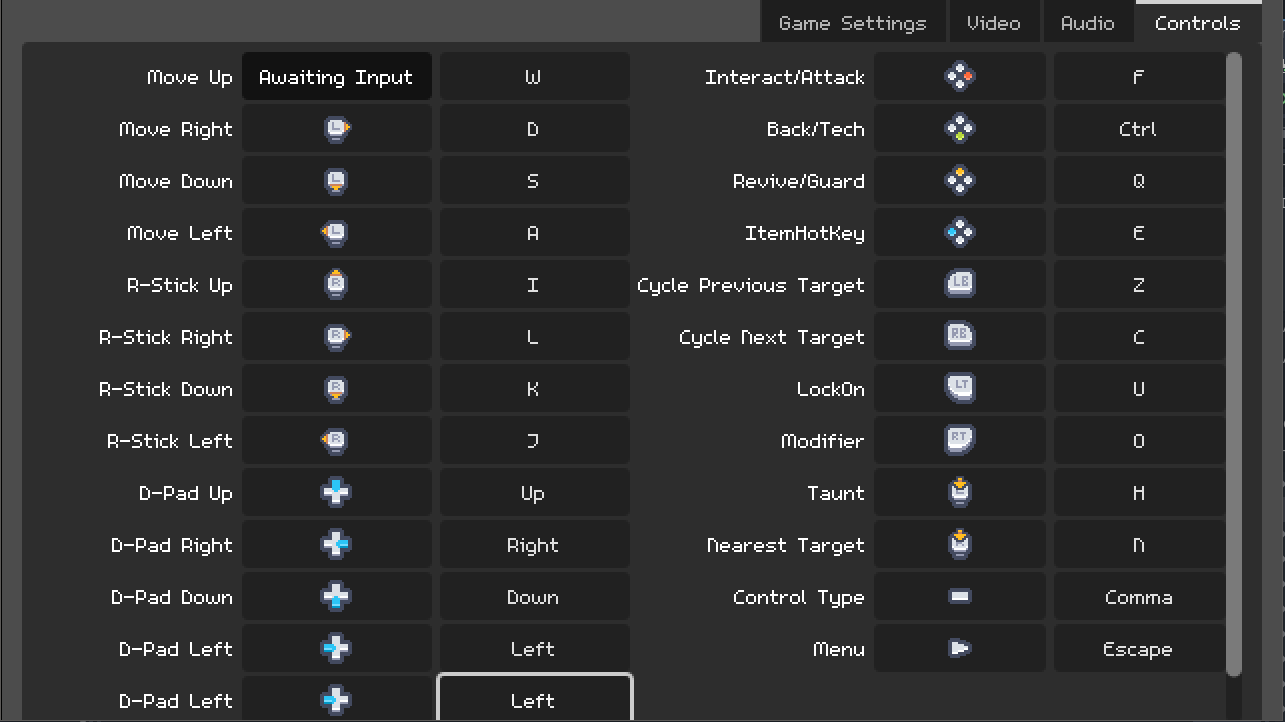Screen dimensions: 1285x722
Task: Click the Interact/Attack face button icon
Action: (x=959, y=77)
